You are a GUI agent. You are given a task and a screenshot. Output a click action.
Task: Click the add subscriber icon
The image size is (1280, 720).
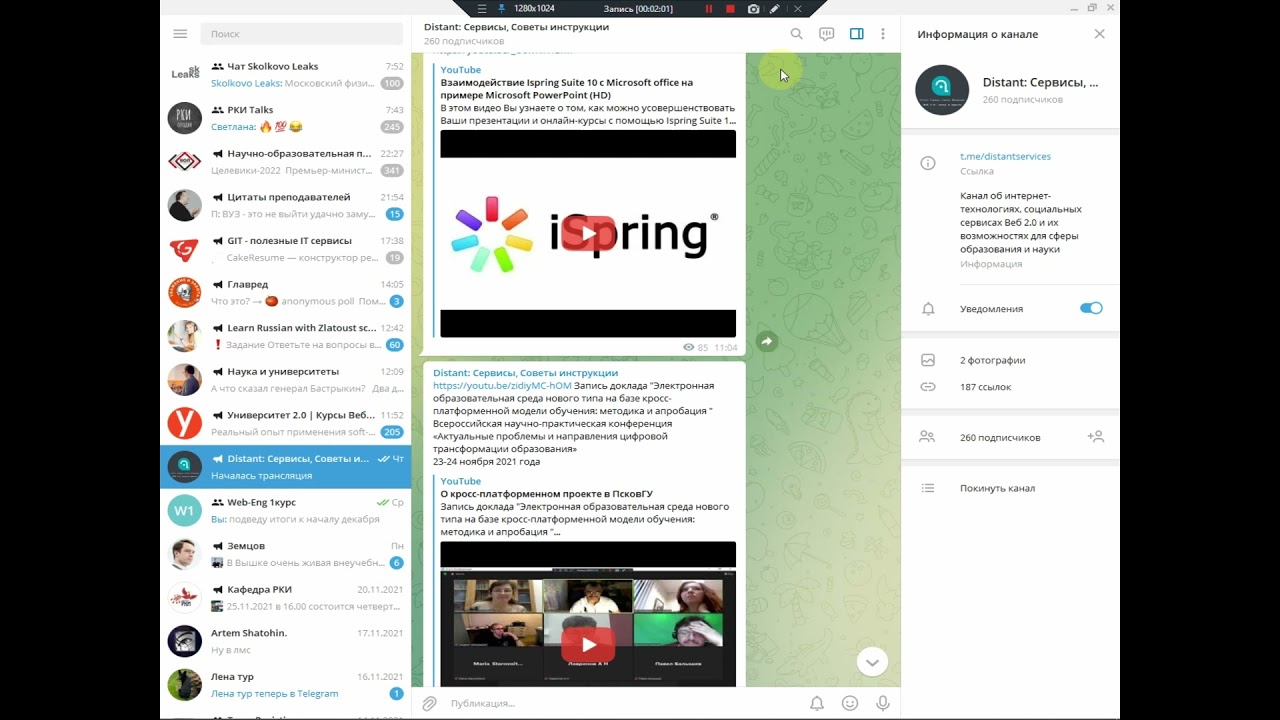tap(1095, 437)
